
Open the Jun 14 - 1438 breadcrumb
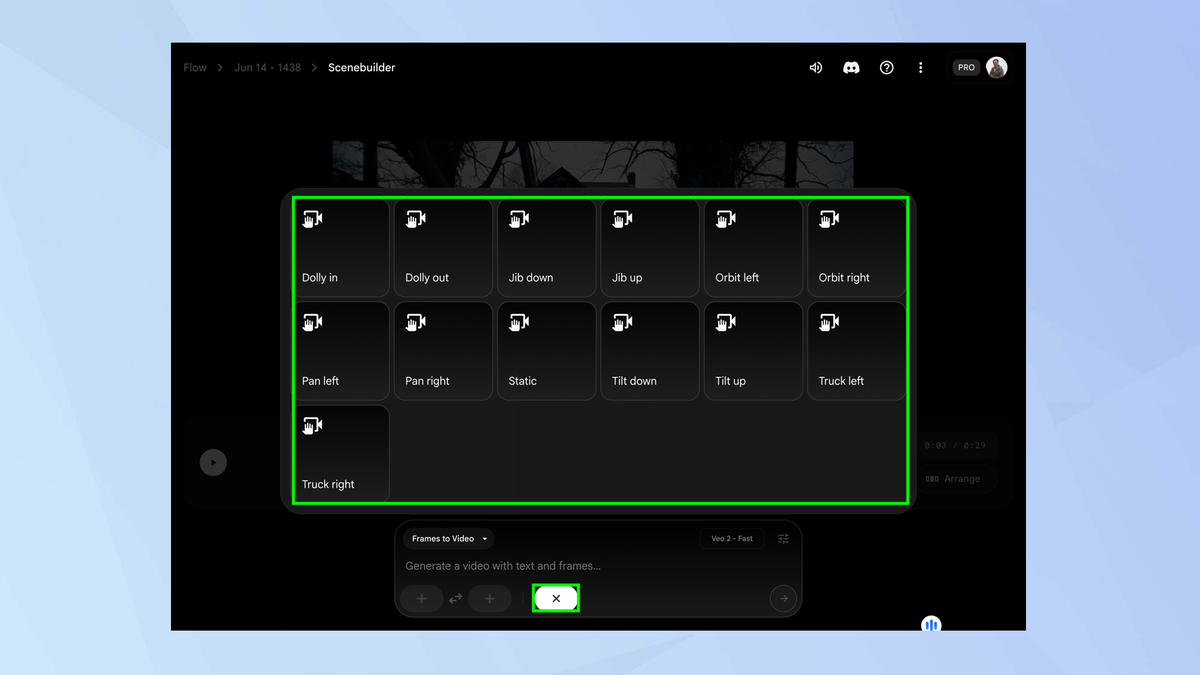267,68
